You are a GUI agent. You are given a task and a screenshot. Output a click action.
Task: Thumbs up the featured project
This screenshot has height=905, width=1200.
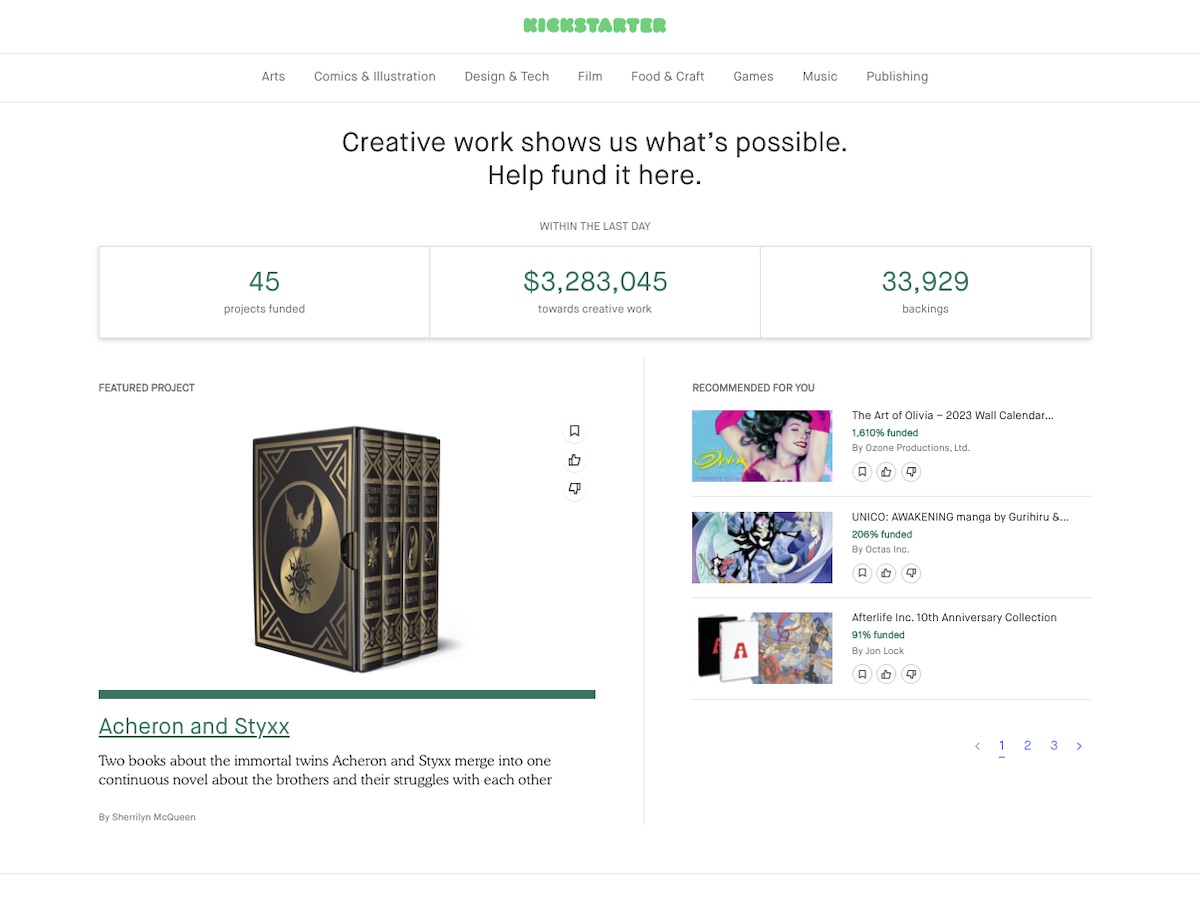tap(574, 460)
